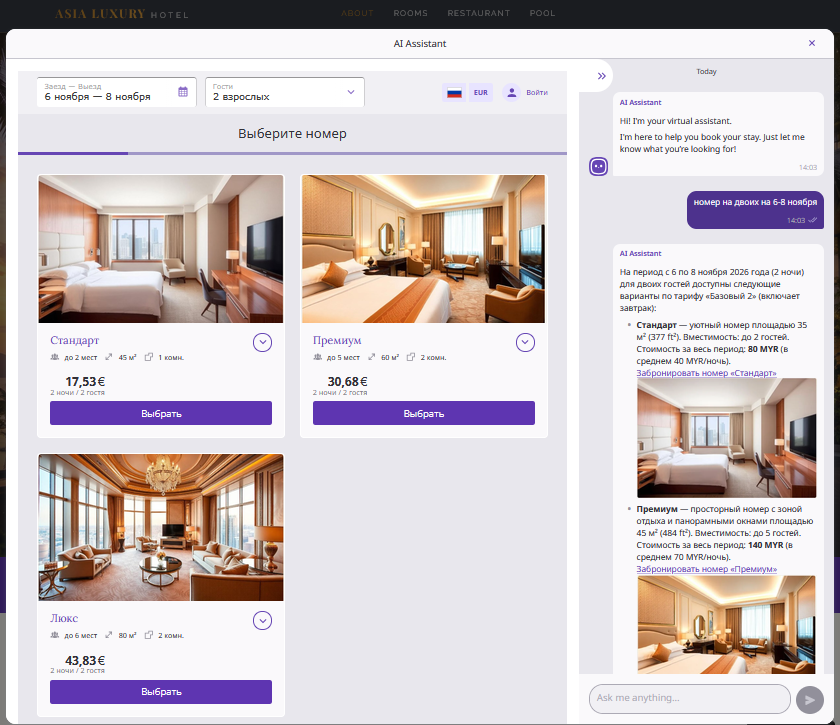Viewport: 840px width, 725px height.
Task: Focus the Ask me anything chat input
Action: click(689, 699)
